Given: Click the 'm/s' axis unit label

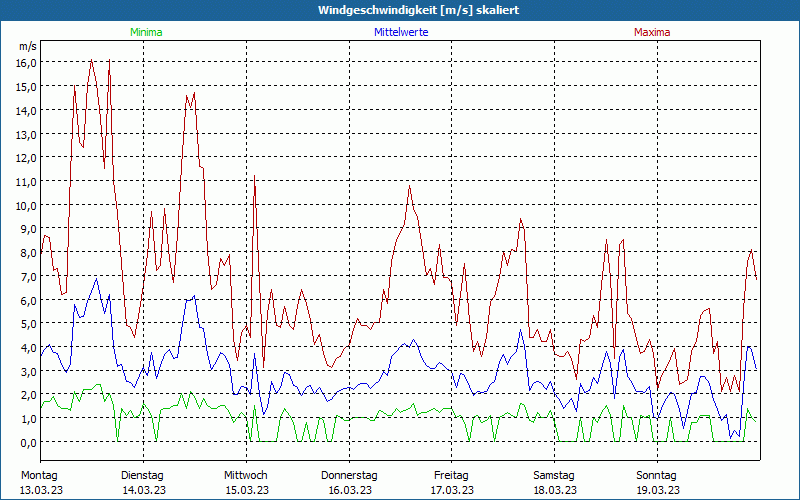Looking at the screenshot, I should [28, 46].
